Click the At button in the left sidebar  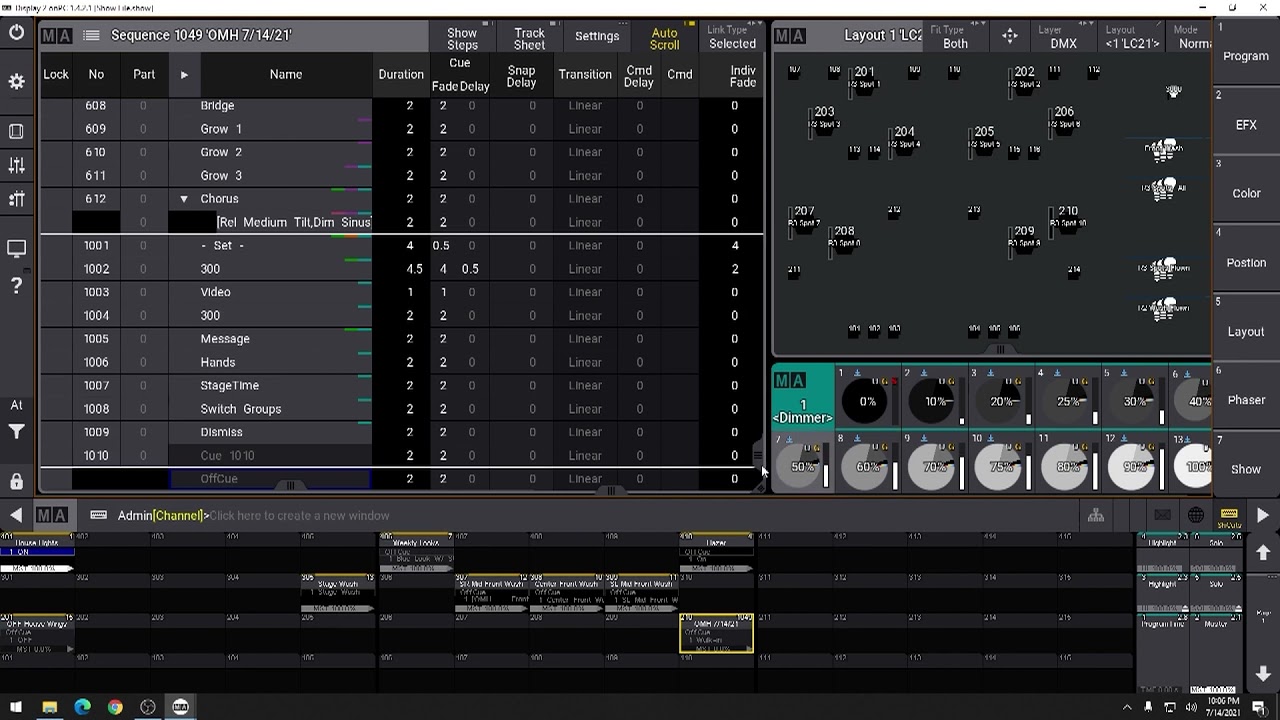(16, 405)
